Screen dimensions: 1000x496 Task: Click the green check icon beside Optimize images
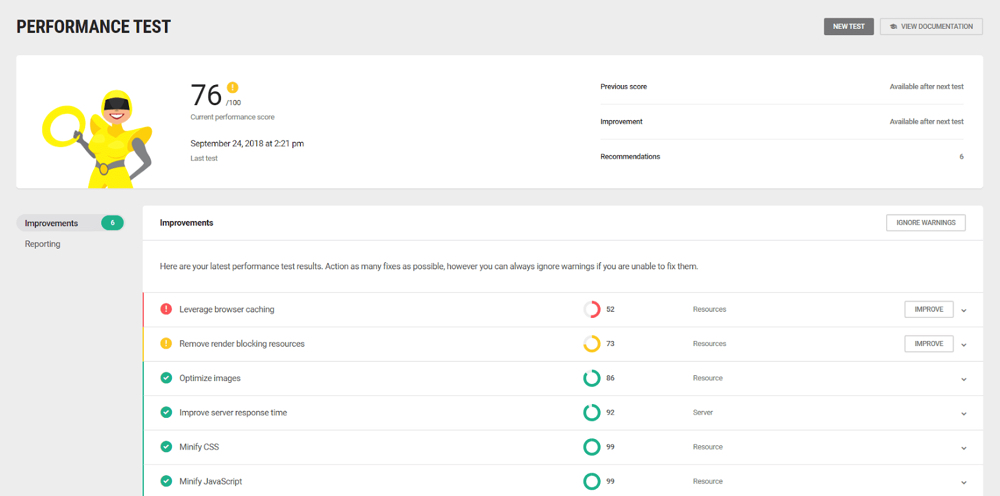pos(166,378)
